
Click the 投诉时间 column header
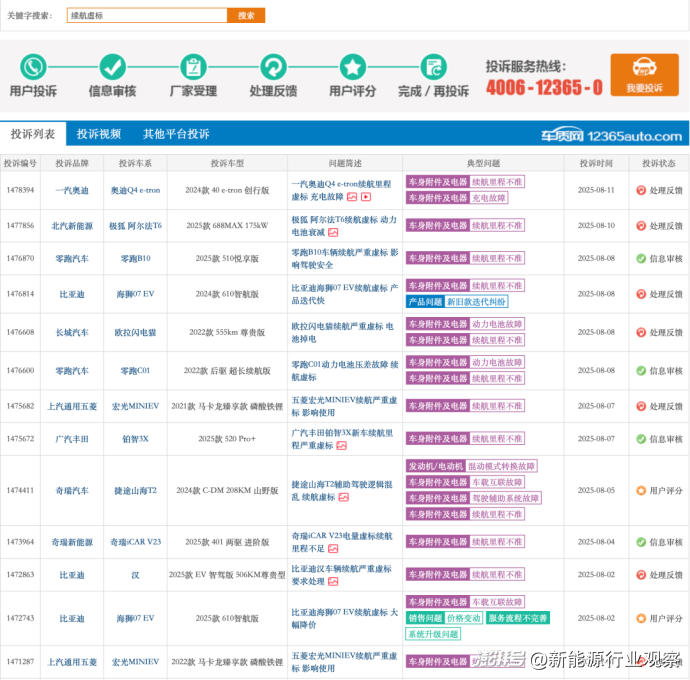[596, 163]
